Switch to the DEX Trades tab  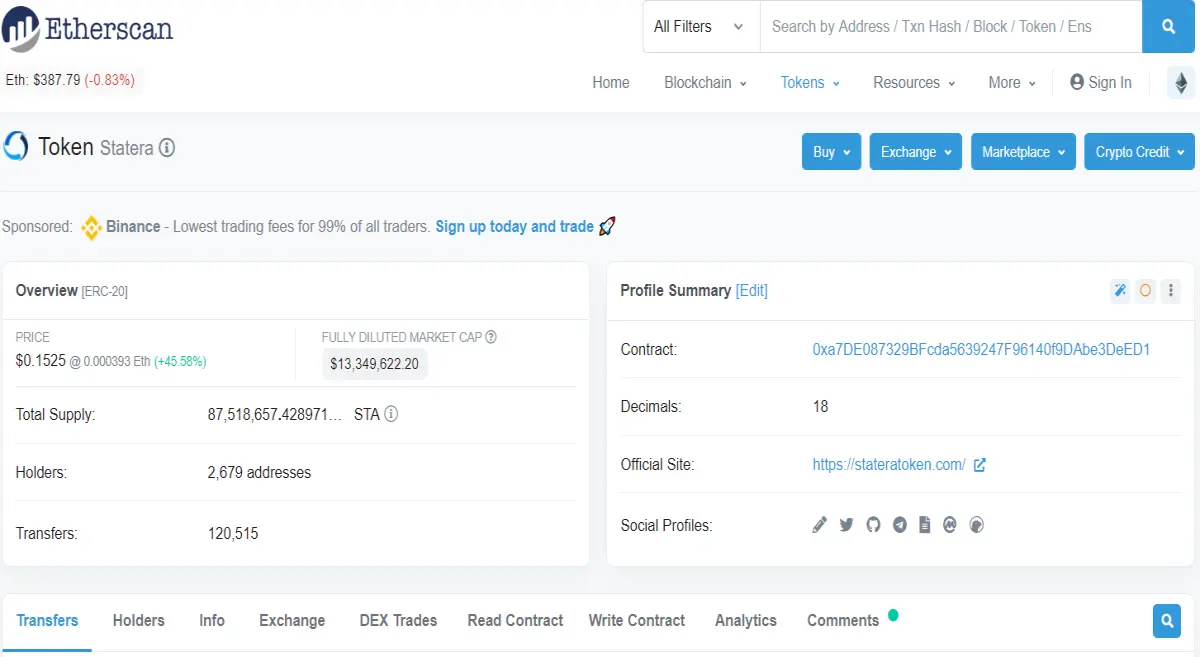click(x=398, y=621)
